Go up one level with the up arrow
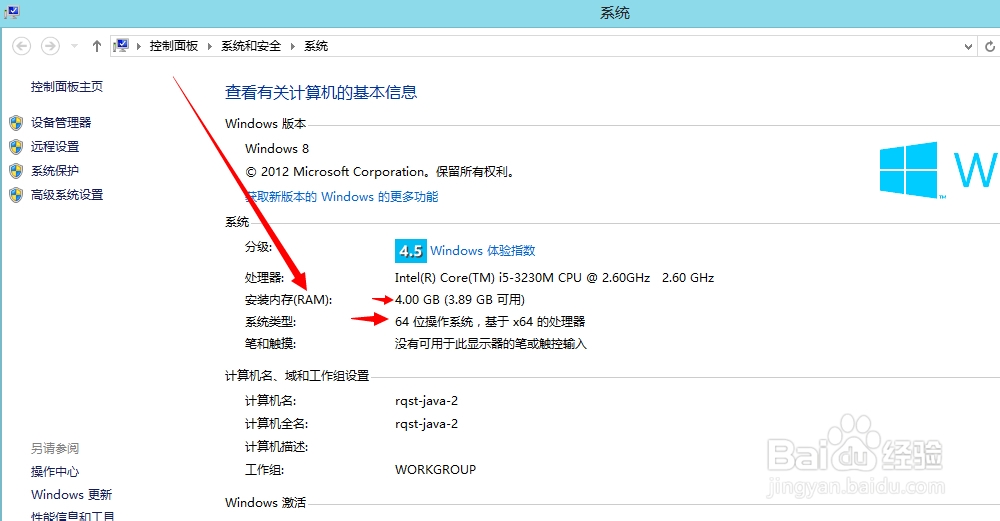This screenshot has height=521, width=1000. 96,46
